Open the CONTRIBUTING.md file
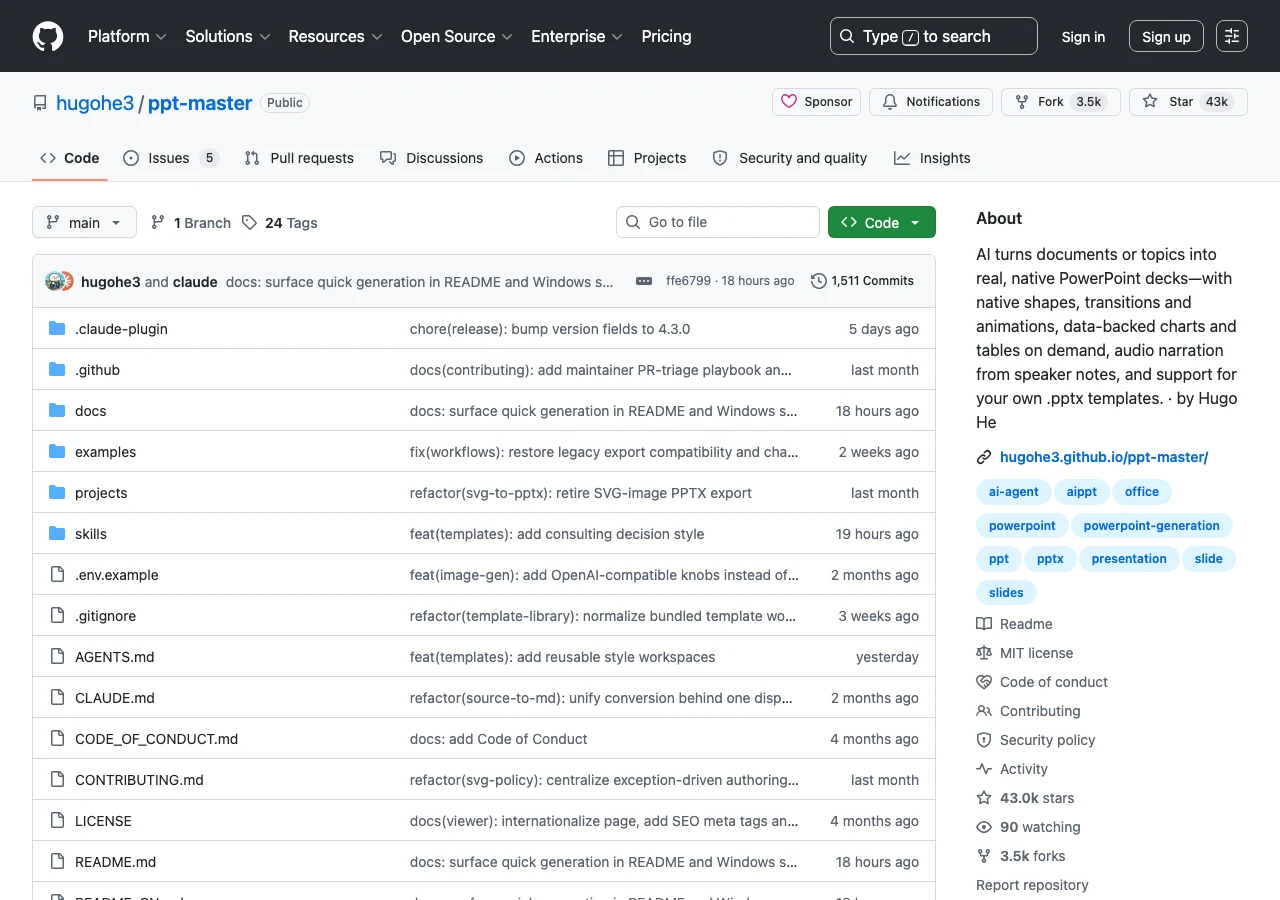The image size is (1280, 900). pos(139,780)
